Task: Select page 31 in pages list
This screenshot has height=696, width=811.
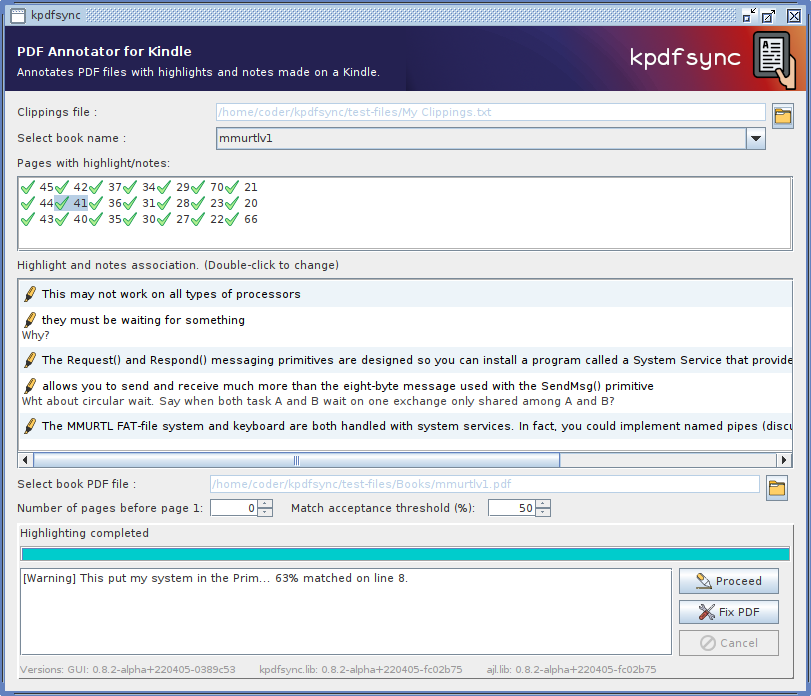Action: click(140, 203)
